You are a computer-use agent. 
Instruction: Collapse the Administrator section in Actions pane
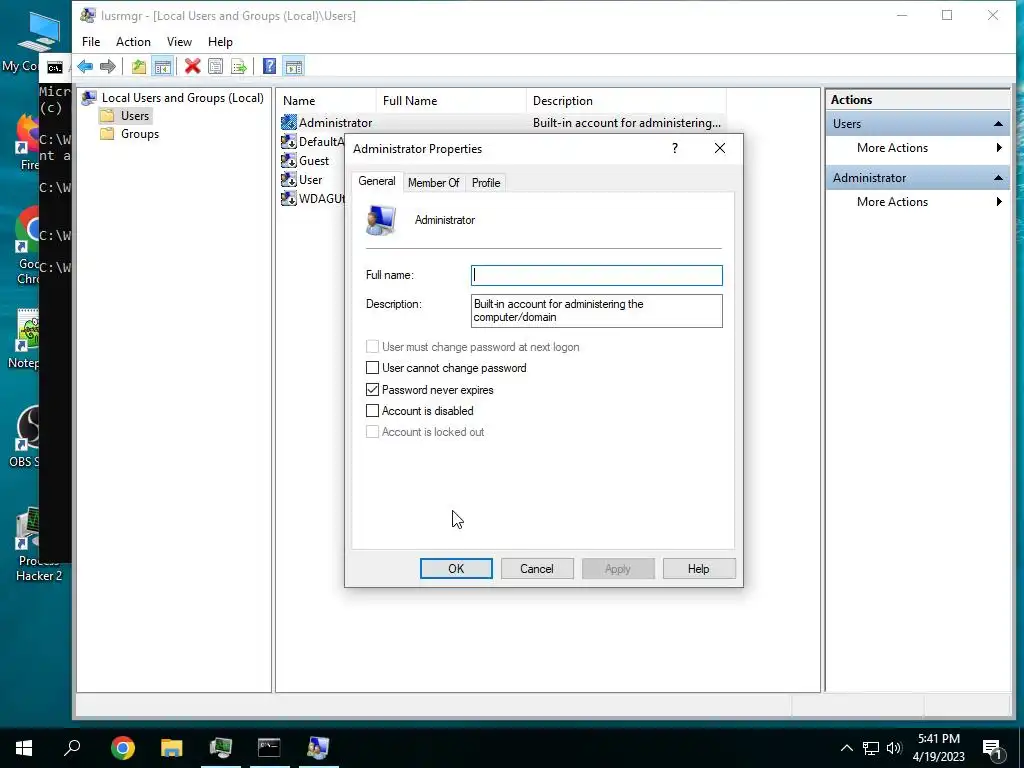[998, 178]
